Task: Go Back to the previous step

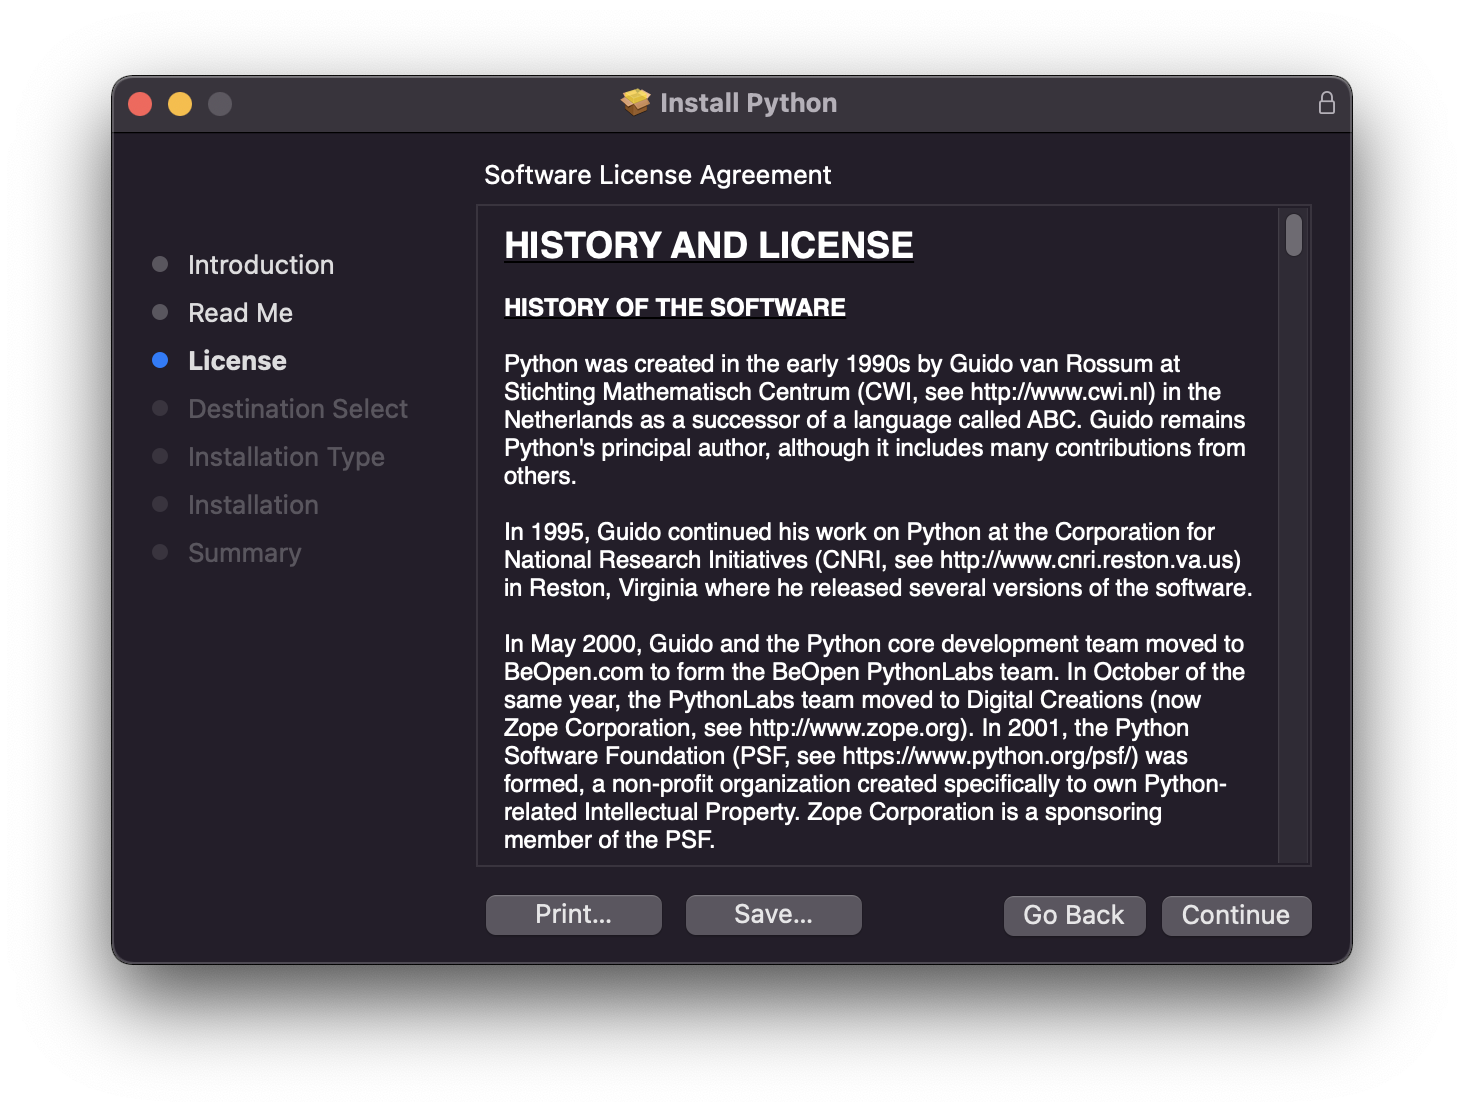Action: pyautogui.click(x=1073, y=915)
